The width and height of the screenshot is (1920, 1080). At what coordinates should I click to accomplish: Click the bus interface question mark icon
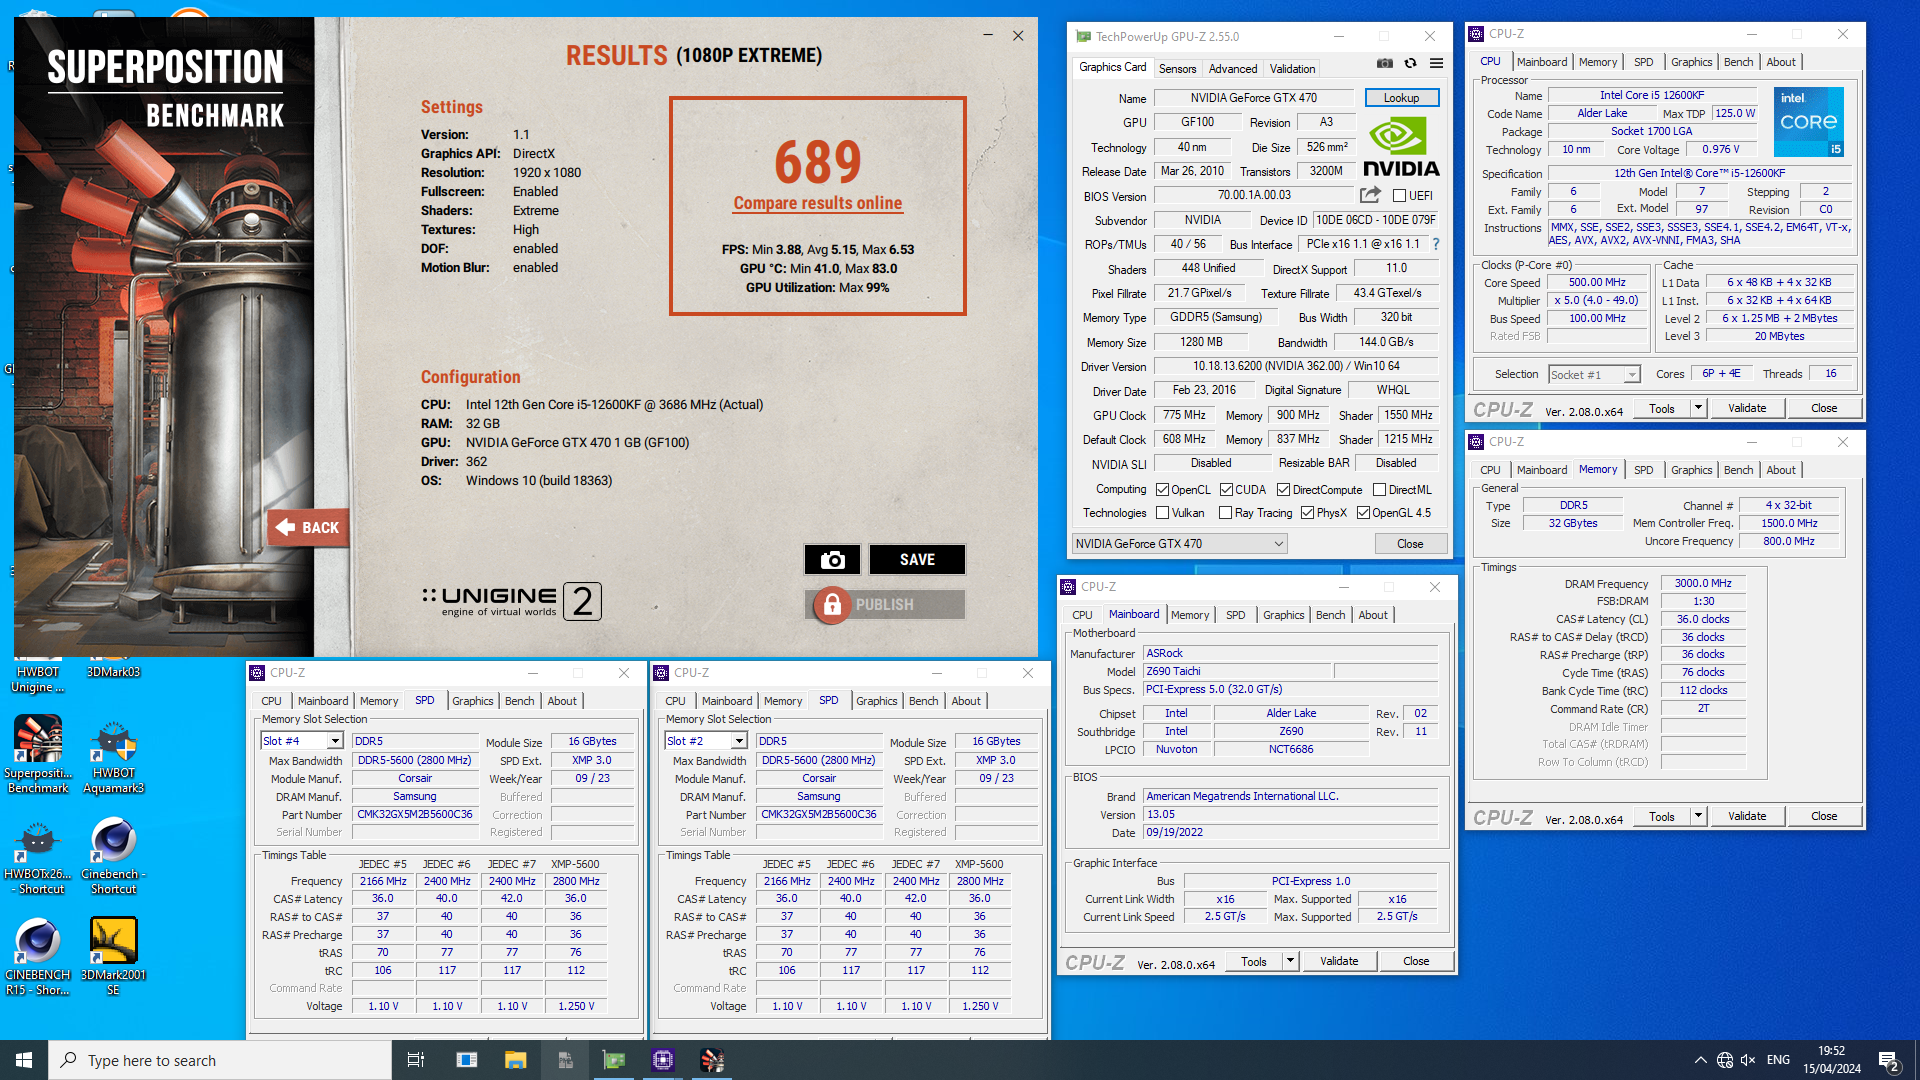[x=1436, y=244]
